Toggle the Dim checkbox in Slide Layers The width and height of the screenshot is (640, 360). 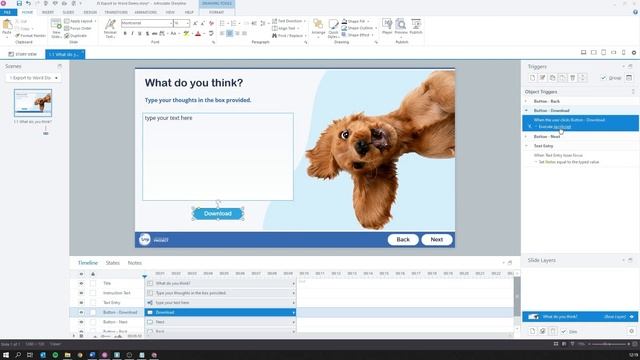point(564,331)
